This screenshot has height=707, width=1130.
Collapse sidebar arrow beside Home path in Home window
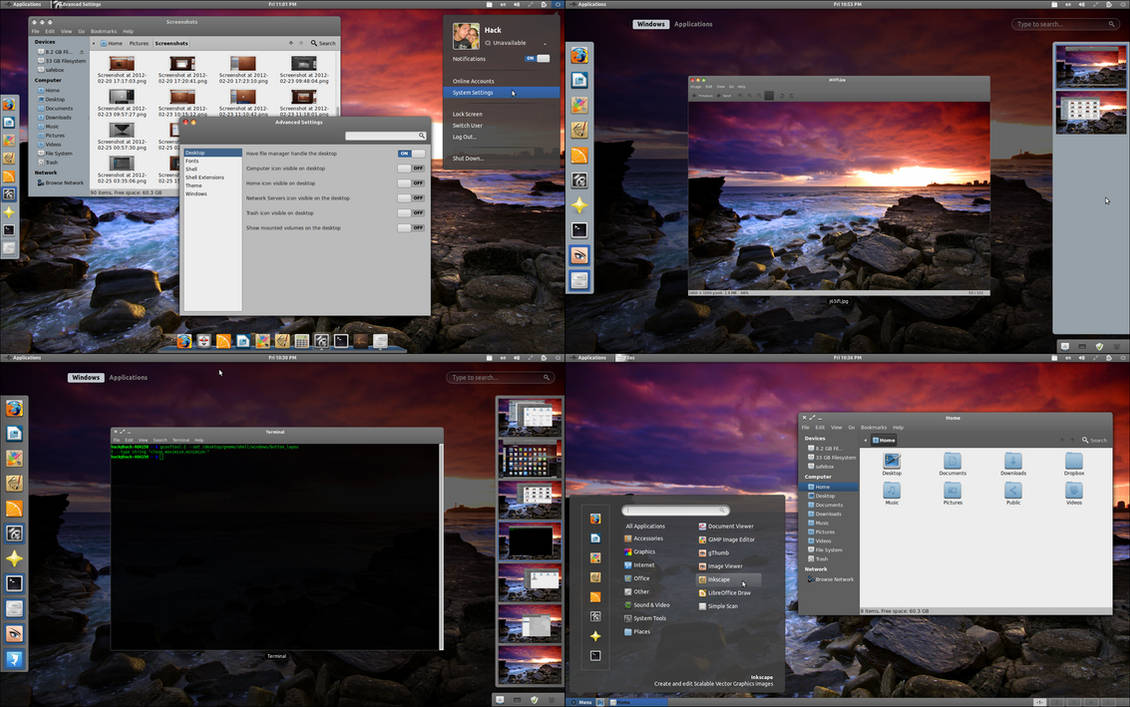(x=866, y=440)
